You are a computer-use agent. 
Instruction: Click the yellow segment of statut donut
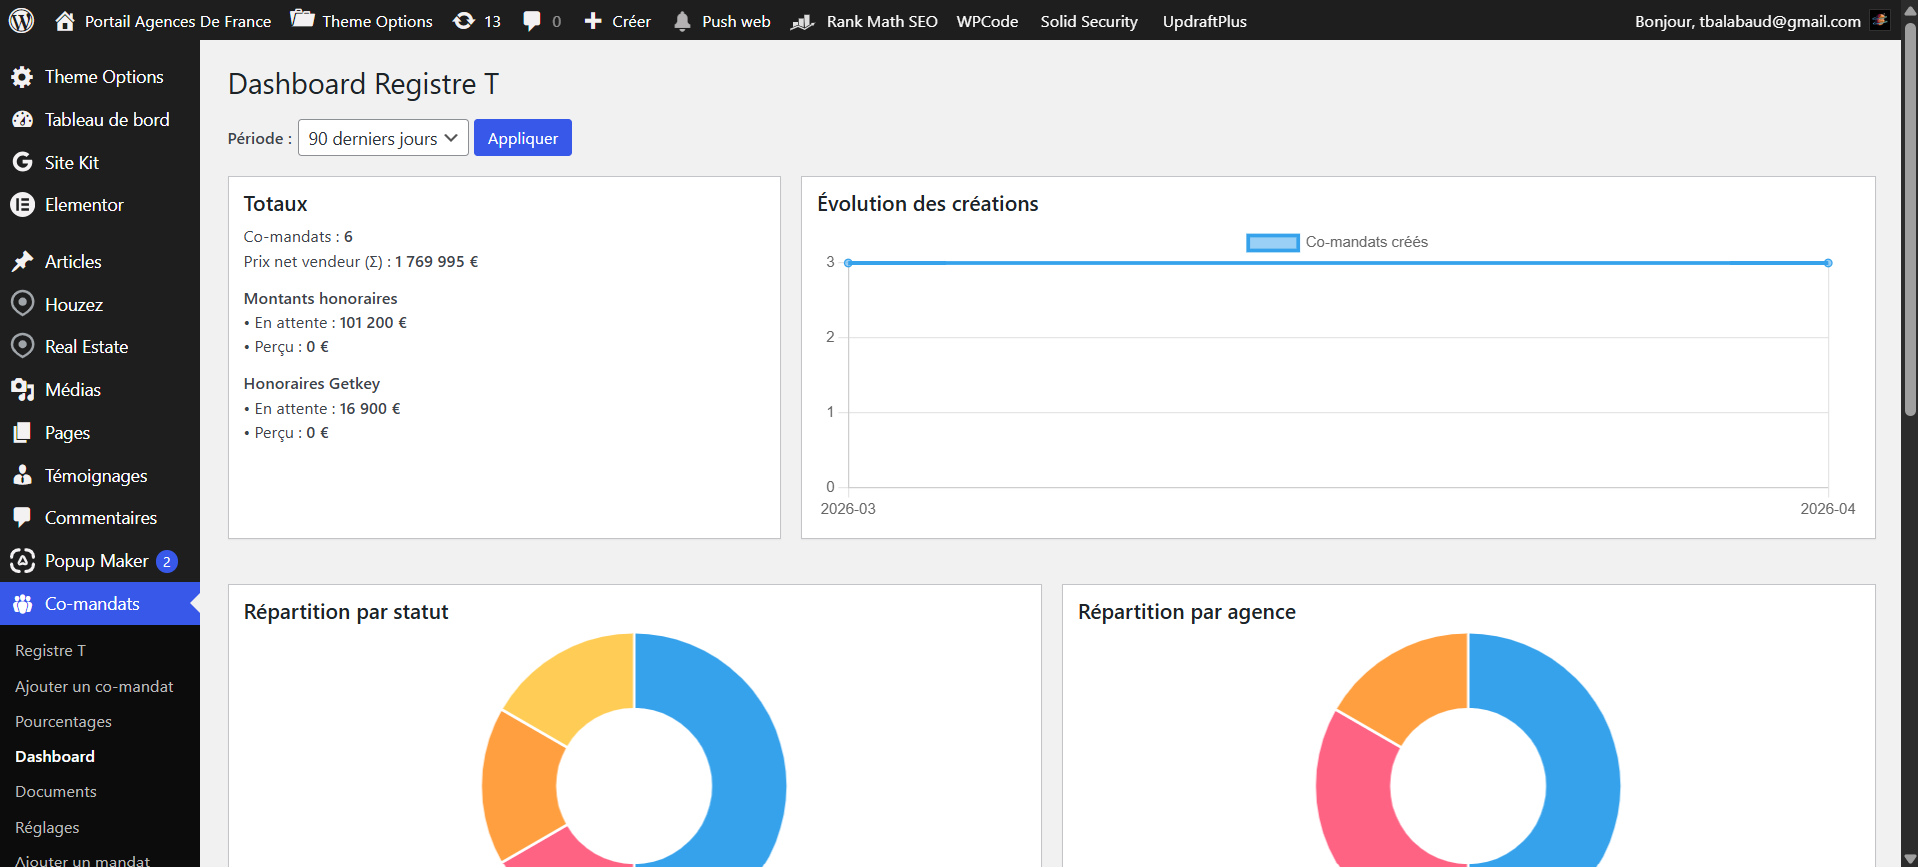tap(580, 680)
